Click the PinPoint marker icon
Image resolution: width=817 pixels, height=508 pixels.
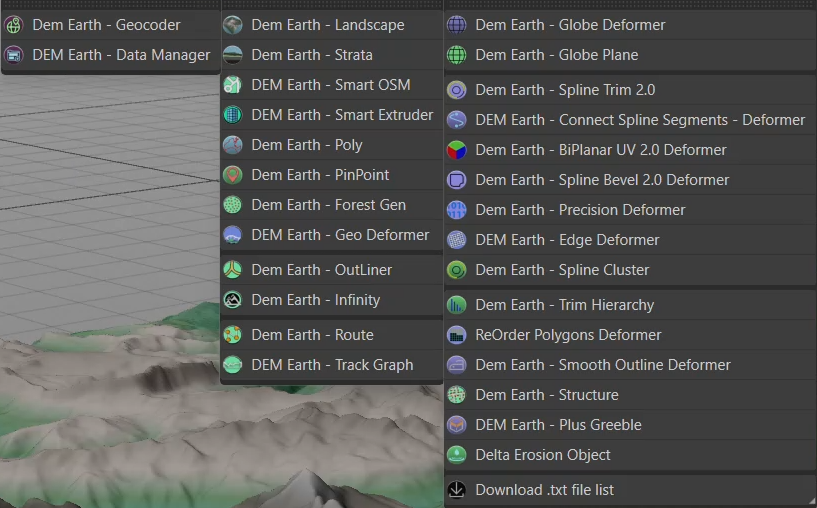(x=233, y=175)
